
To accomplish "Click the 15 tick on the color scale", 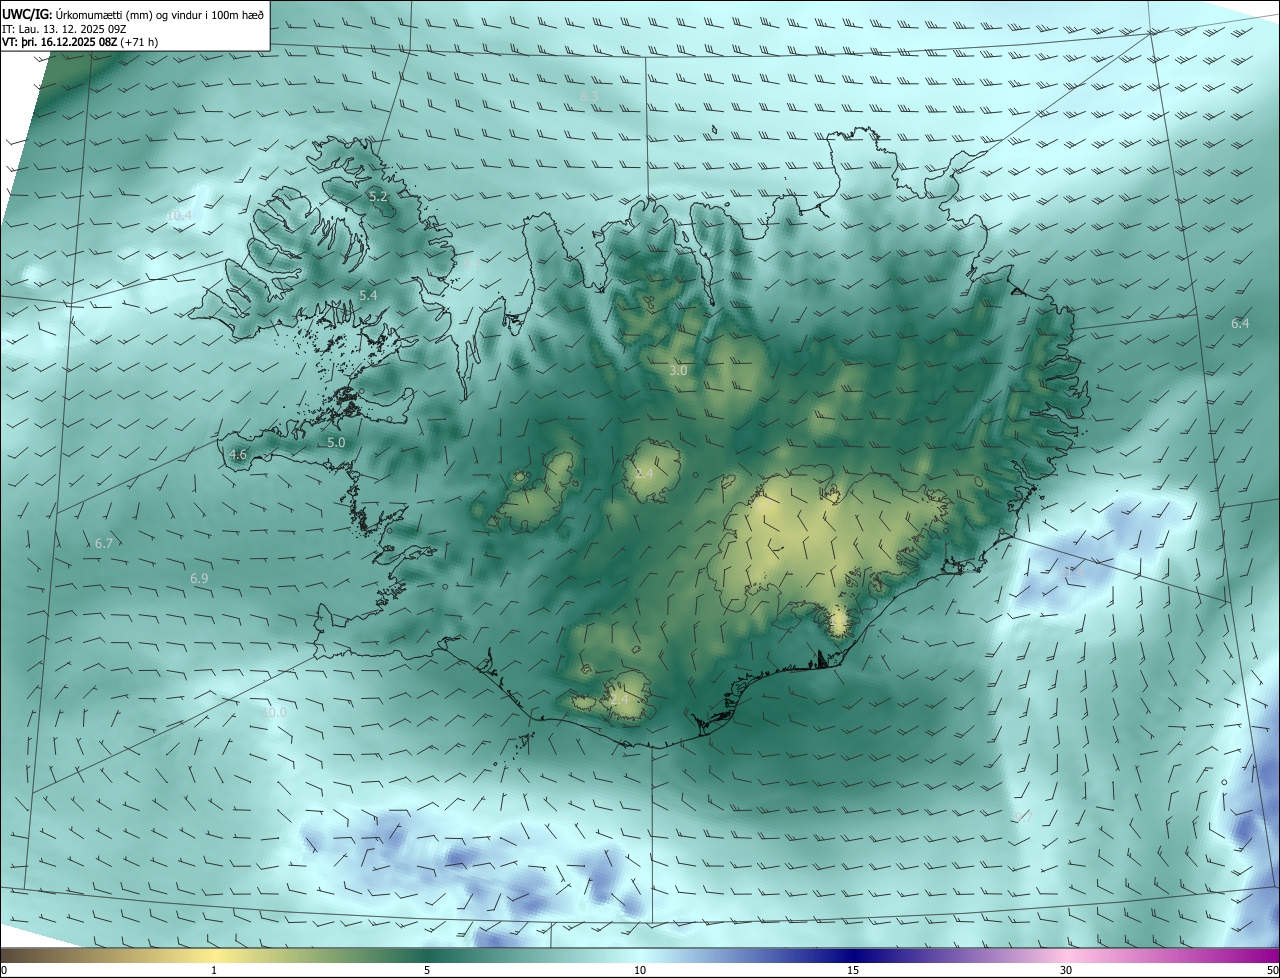I will (x=853, y=970).
